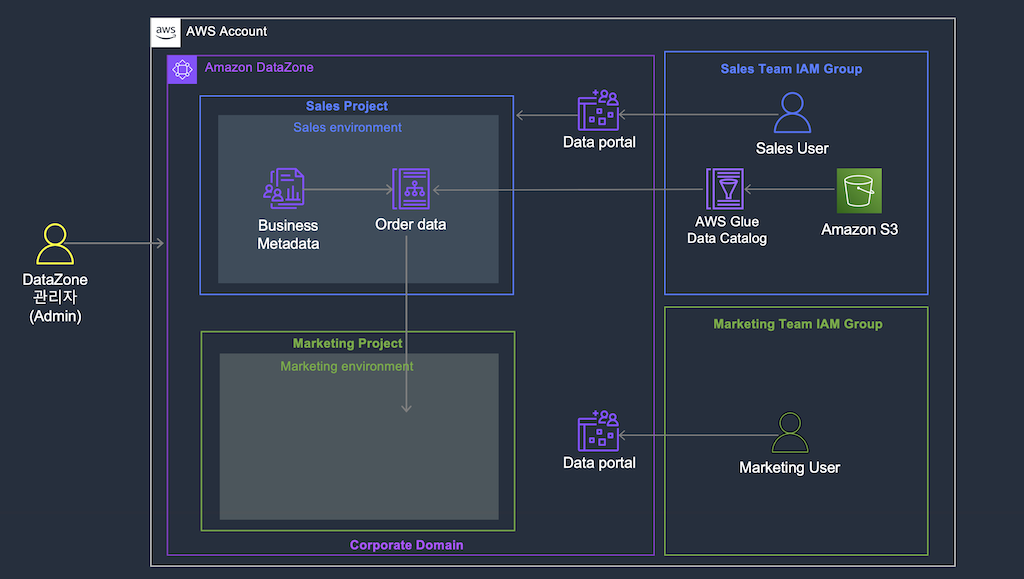This screenshot has width=1024, height=579.
Task: Click the Amazon S3 bucket icon
Action: click(x=859, y=191)
